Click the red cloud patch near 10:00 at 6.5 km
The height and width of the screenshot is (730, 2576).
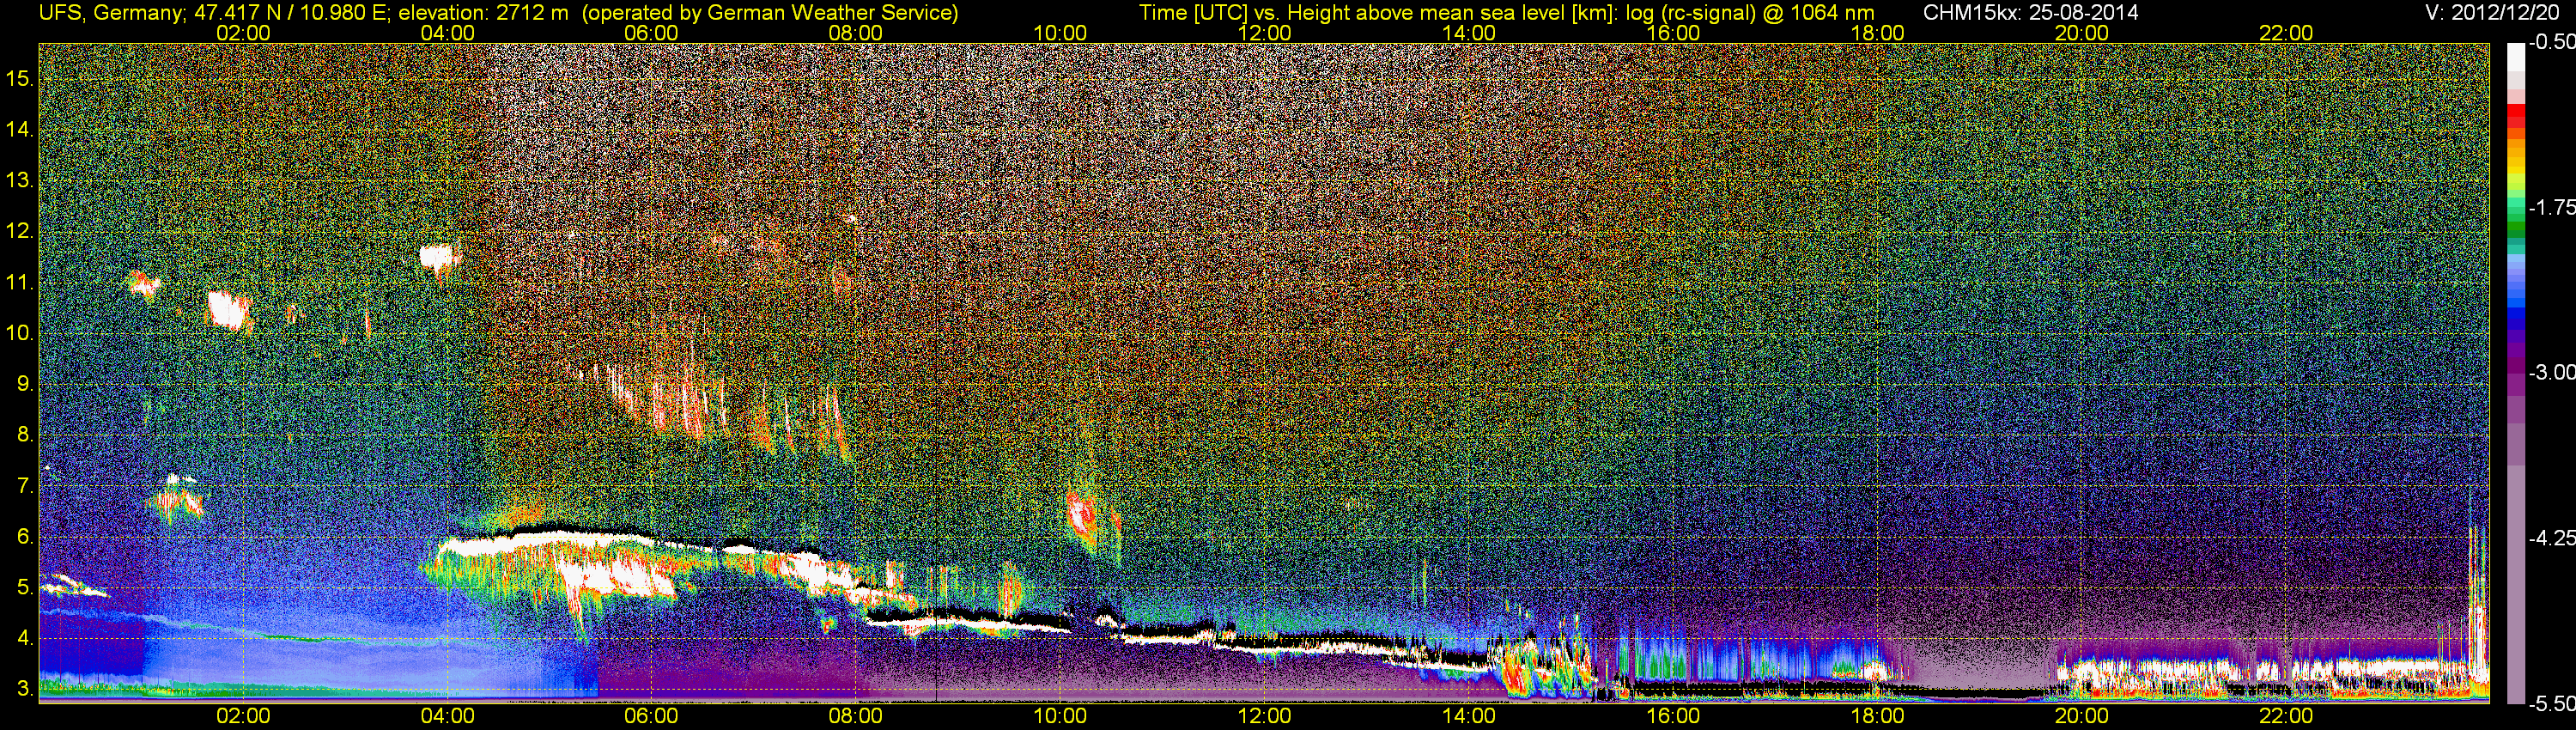click(1081, 516)
